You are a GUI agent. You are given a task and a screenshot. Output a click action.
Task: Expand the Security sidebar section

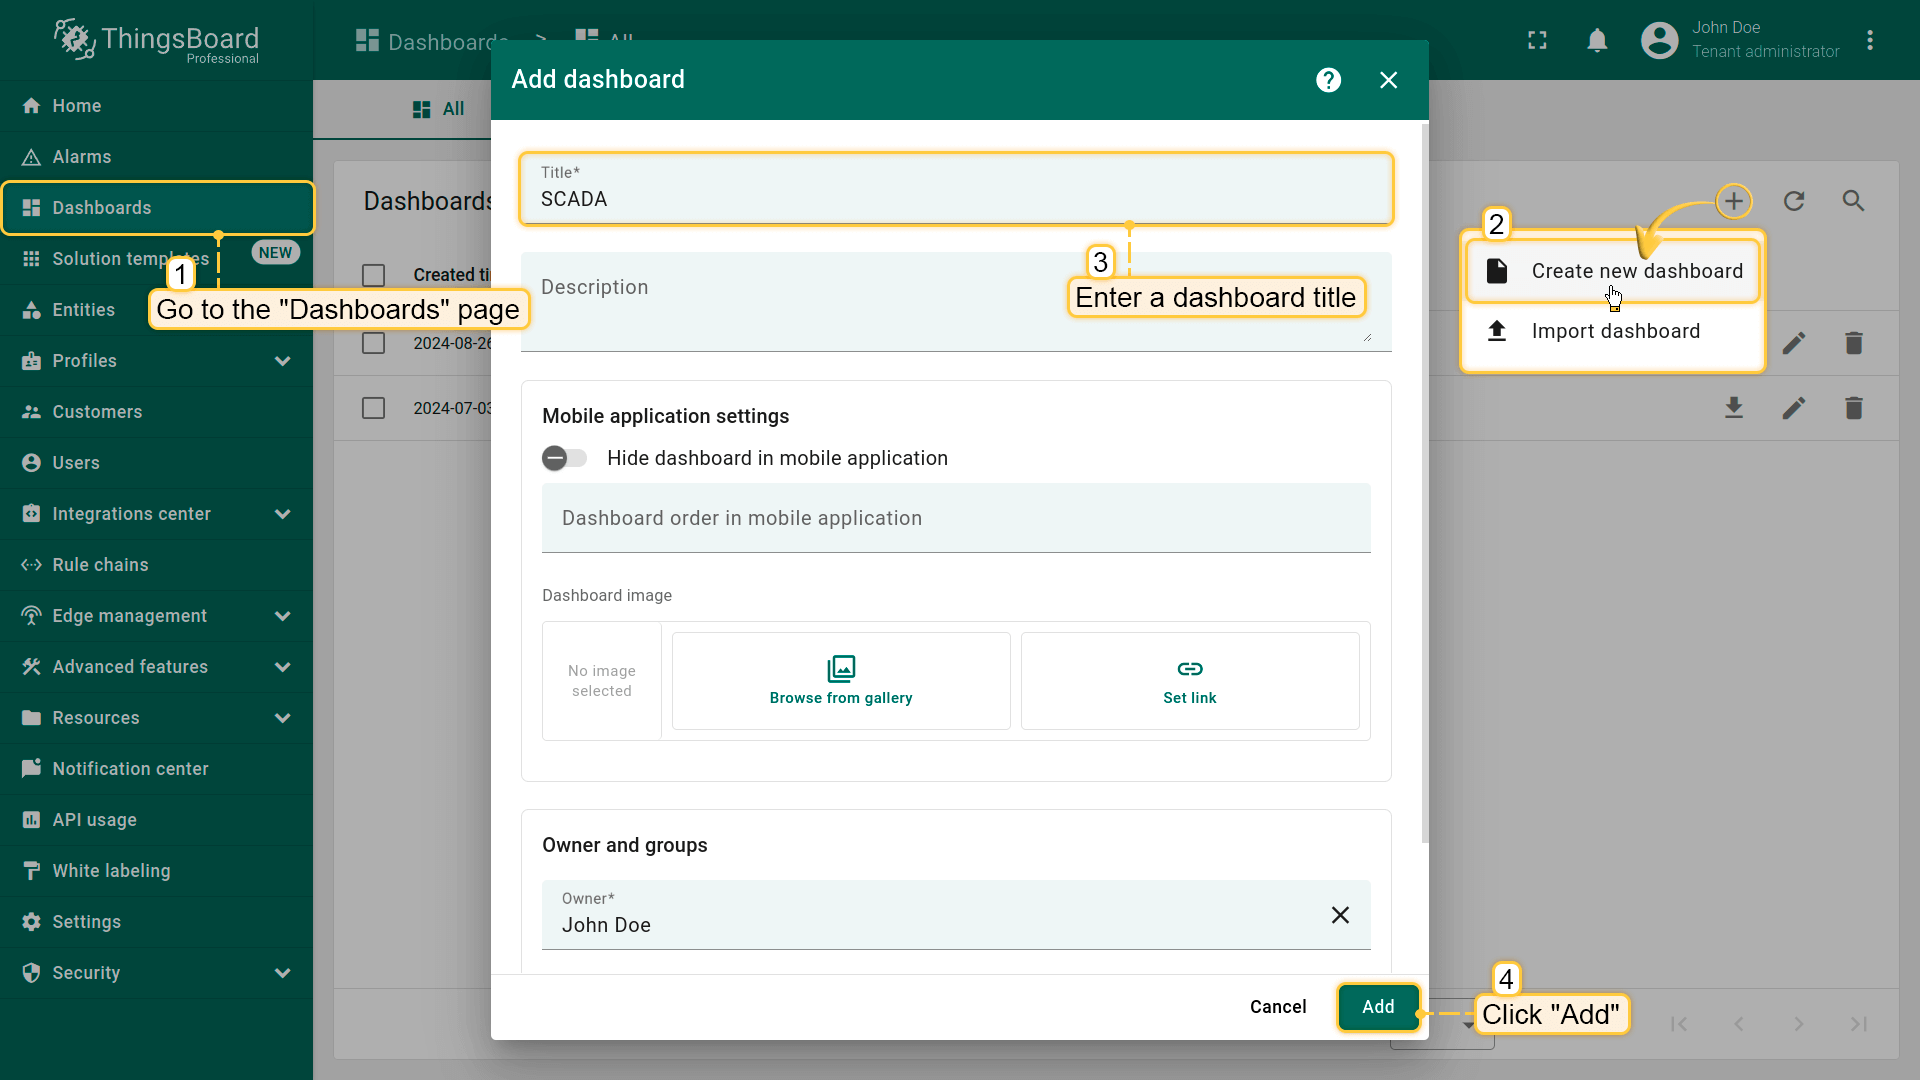[283, 973]
